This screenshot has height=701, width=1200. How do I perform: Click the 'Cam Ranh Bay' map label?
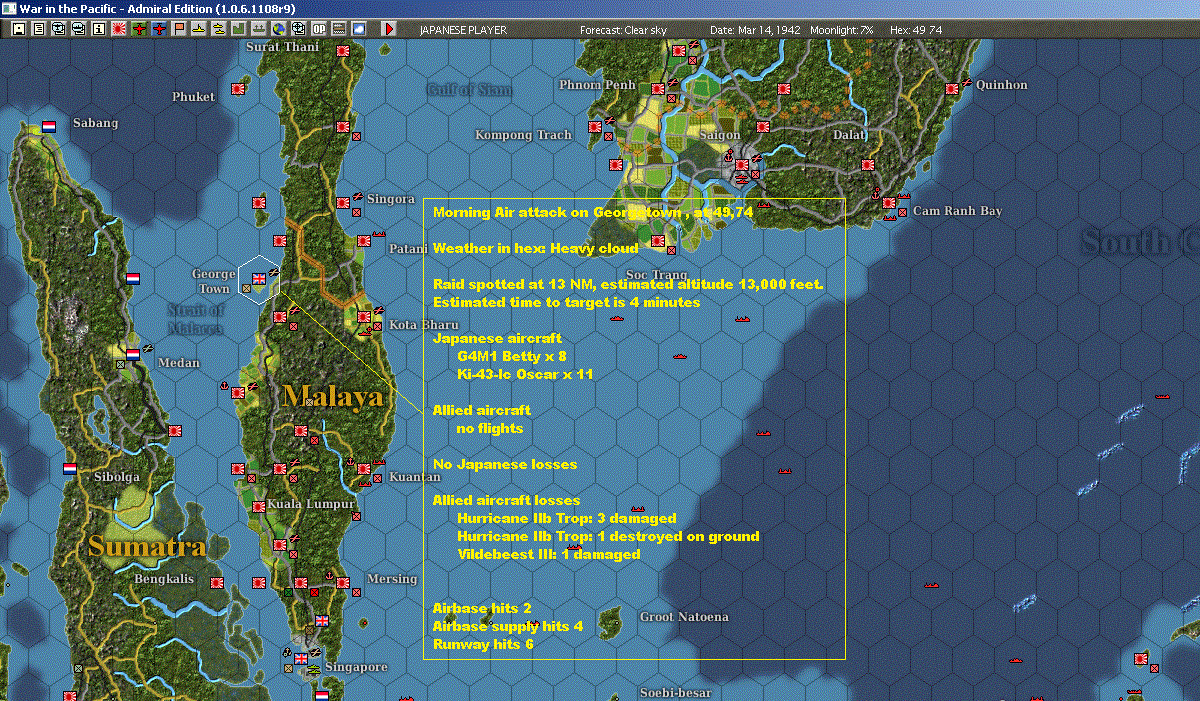pyautogui.click(x=958, y=211)
